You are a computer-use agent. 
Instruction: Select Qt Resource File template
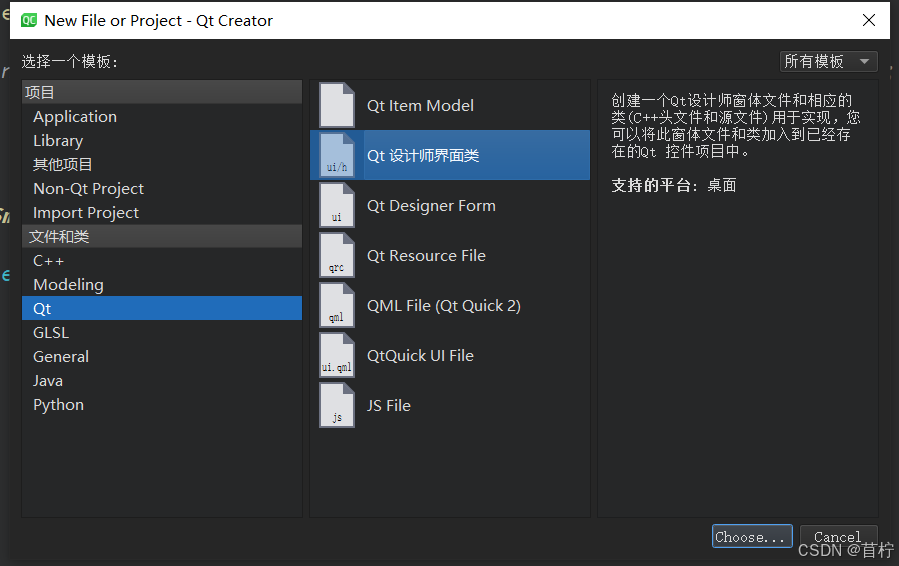click(x=450, y=255)
